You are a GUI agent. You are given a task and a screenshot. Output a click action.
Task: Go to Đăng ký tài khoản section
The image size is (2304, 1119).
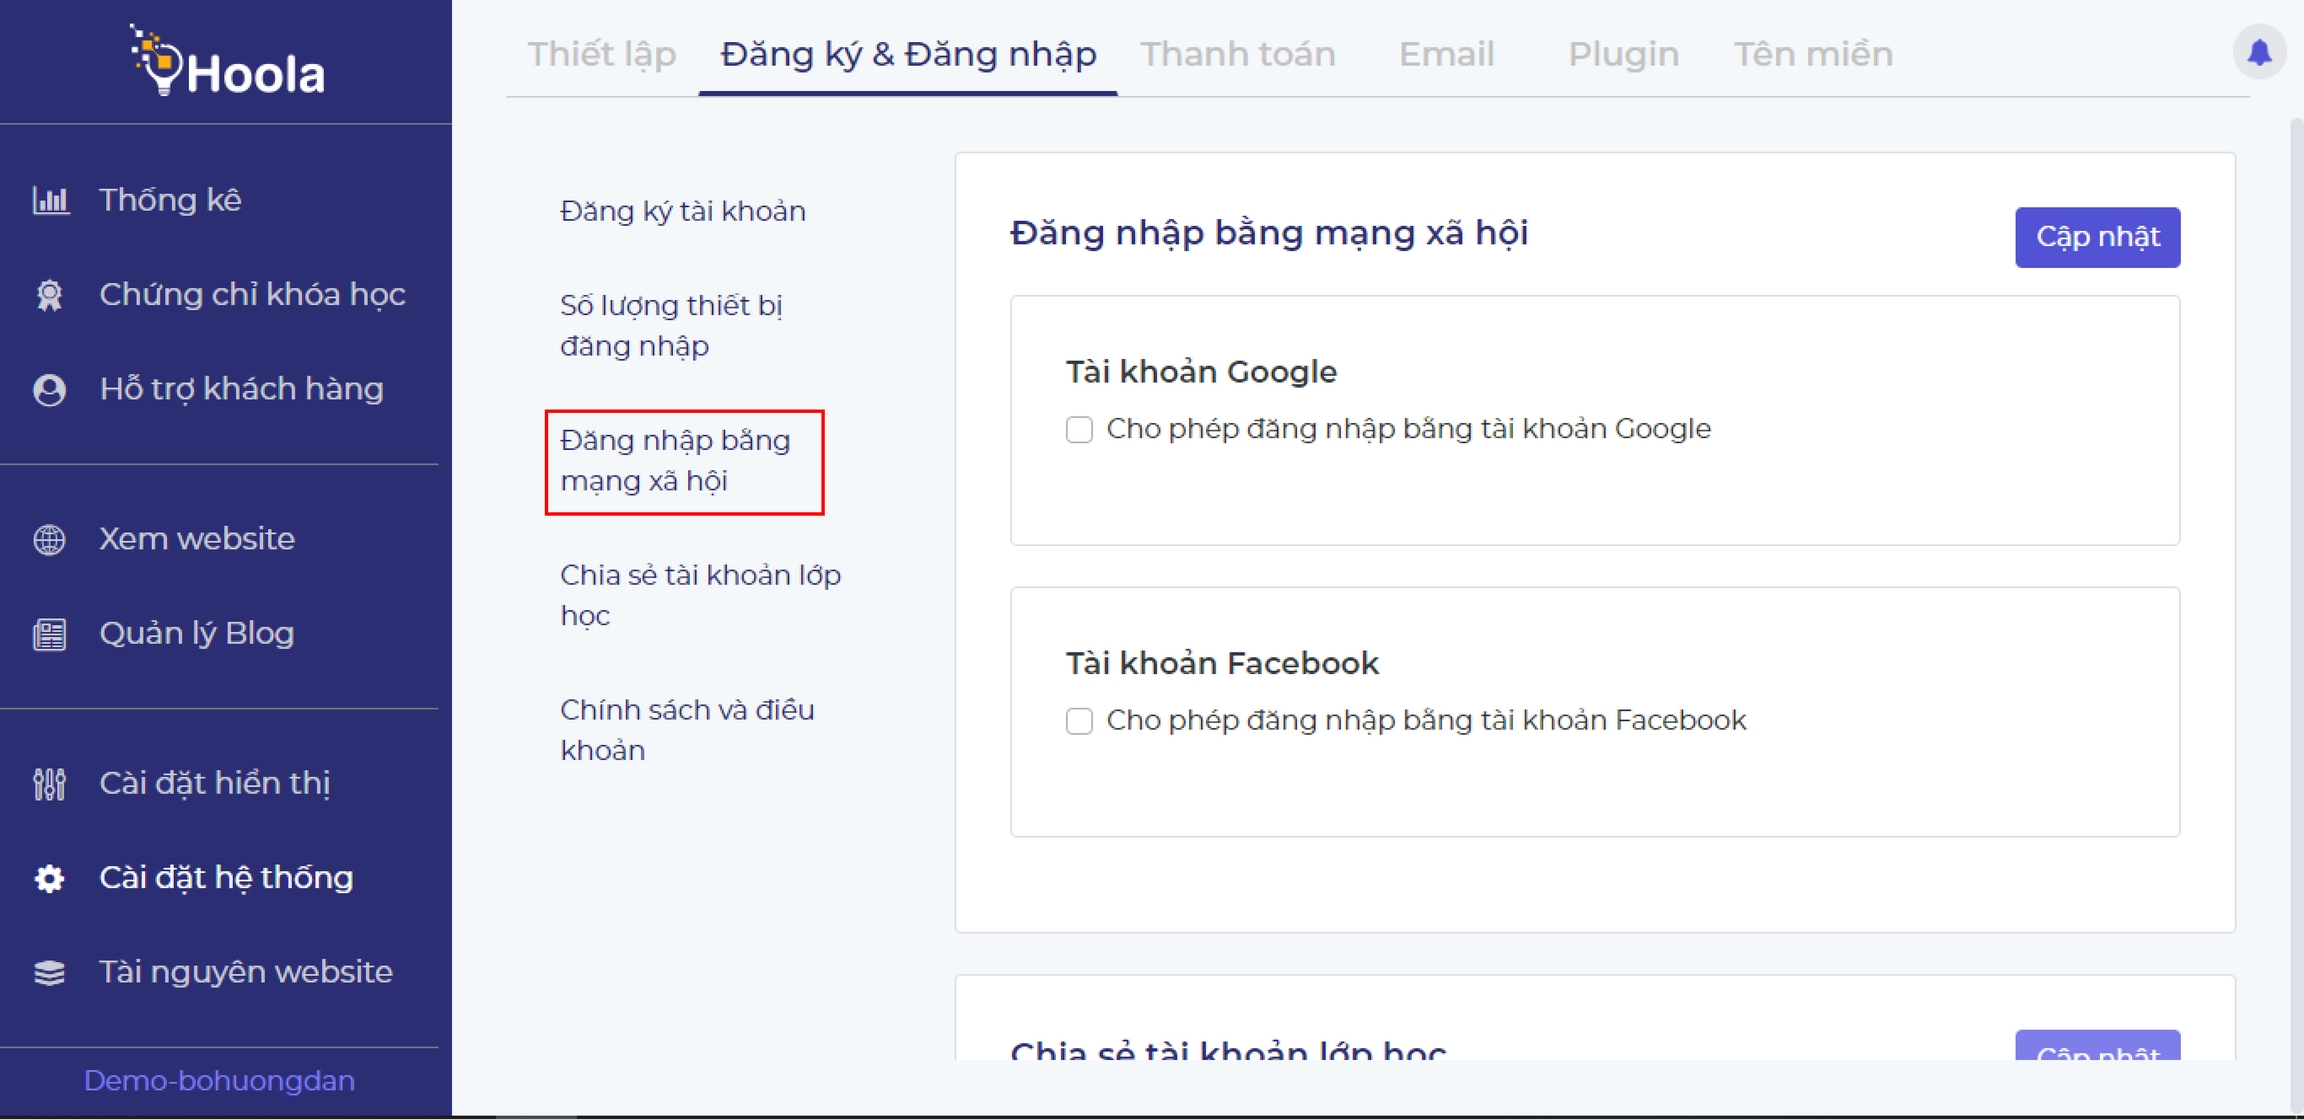click(682, 211)
